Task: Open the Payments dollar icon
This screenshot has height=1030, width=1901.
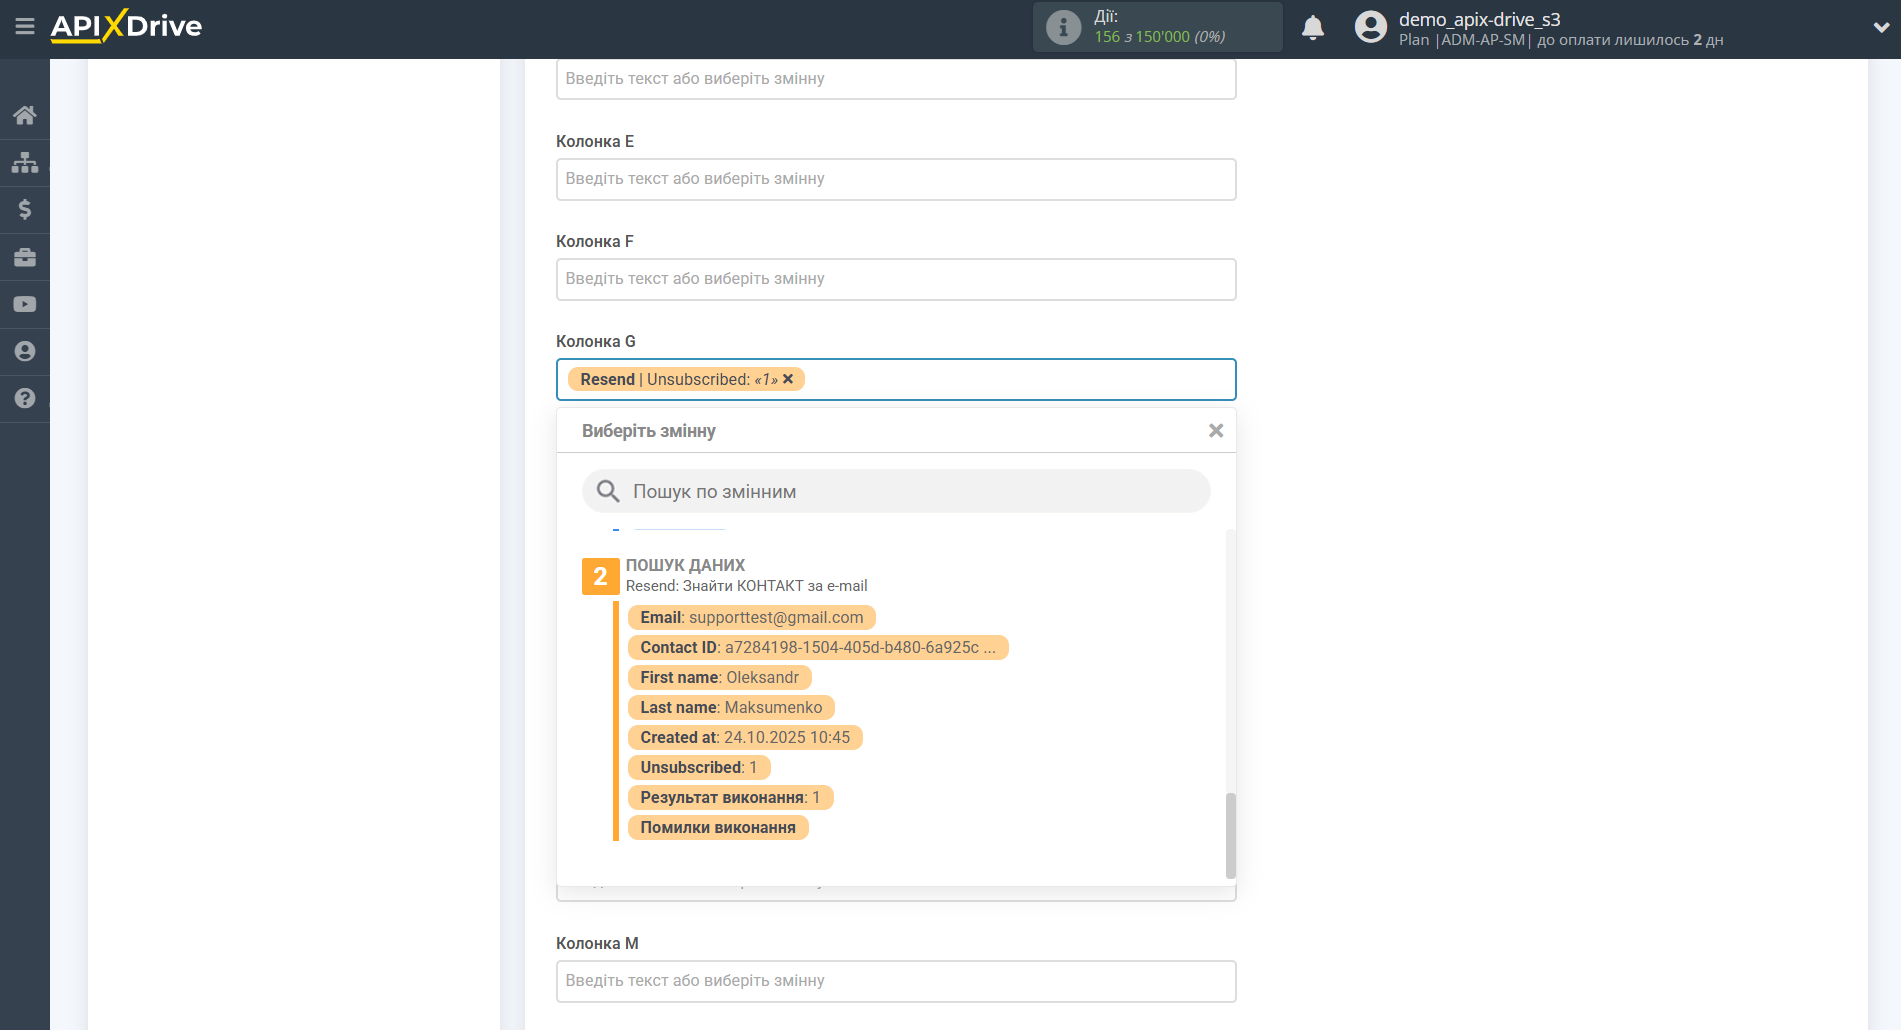Action: tap(25, 209)
